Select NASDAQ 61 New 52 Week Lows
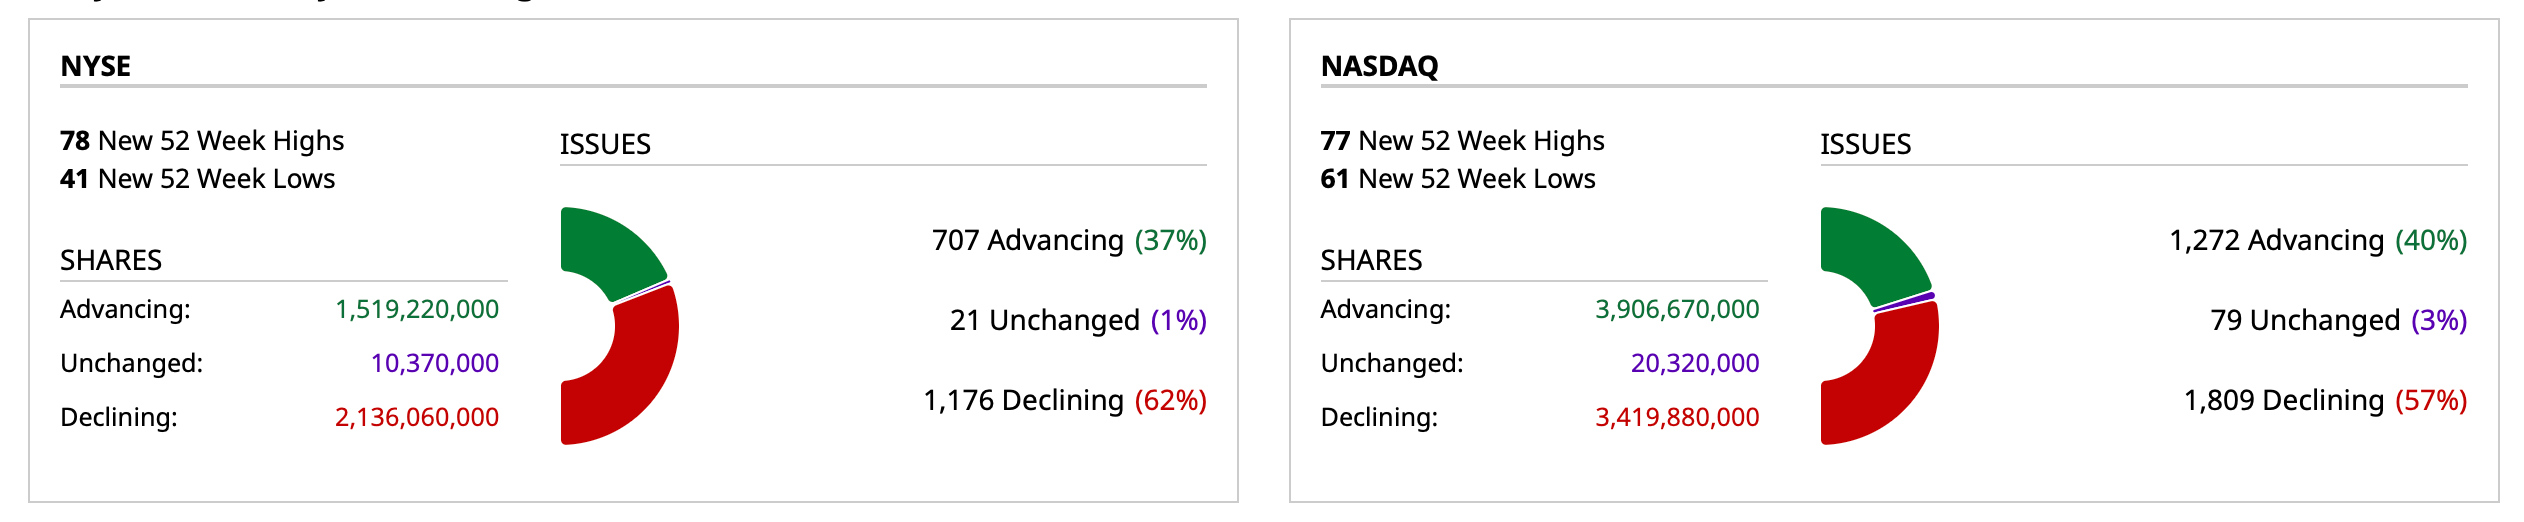The height and width of the screenshot is (522, 2524). pos(1458,179)
